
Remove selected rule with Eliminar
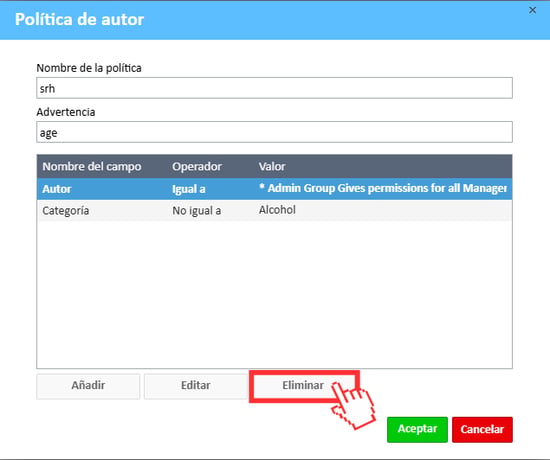click(303, 386)
